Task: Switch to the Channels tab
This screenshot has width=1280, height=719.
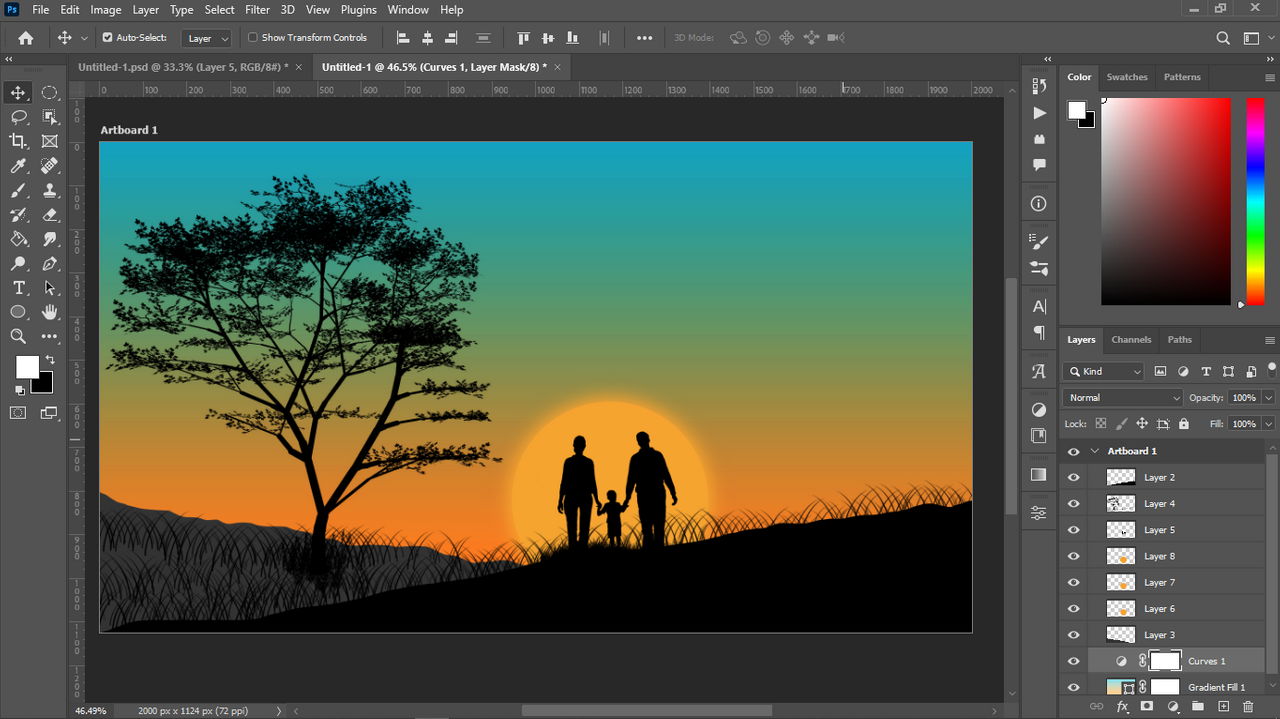Action: (x=1131, y=340)
